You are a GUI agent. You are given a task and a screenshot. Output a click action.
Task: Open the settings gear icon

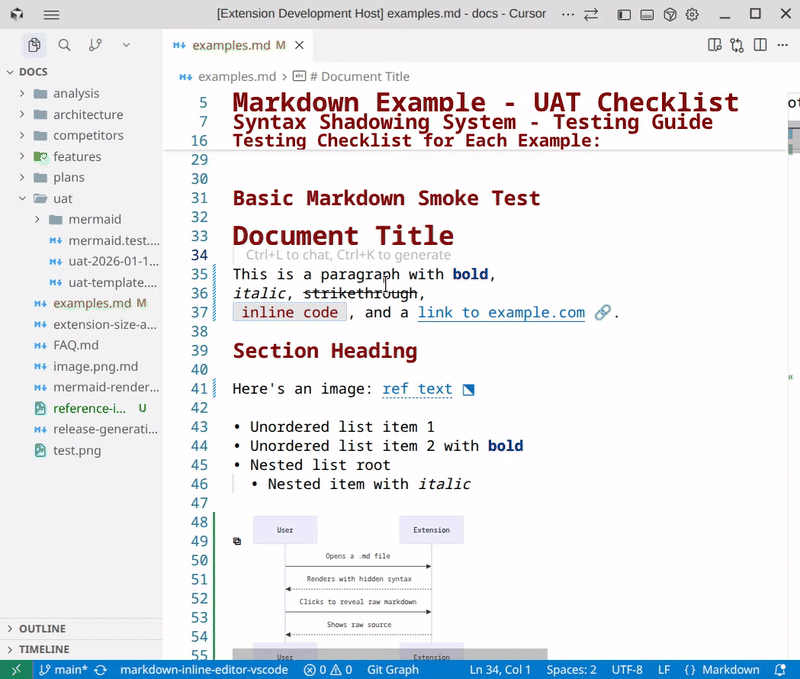coord(692,15)
